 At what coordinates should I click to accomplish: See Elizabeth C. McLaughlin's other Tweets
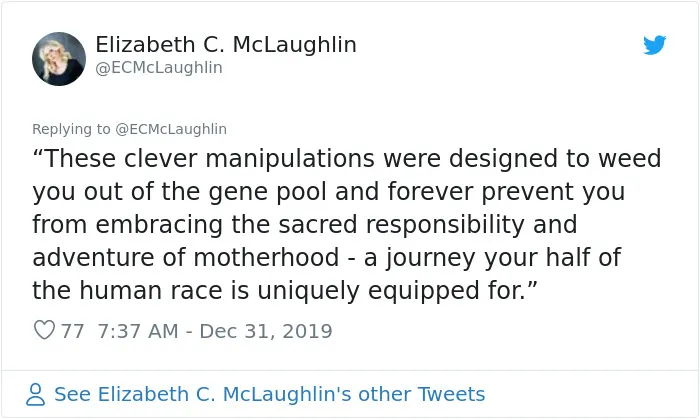(270, 394)
